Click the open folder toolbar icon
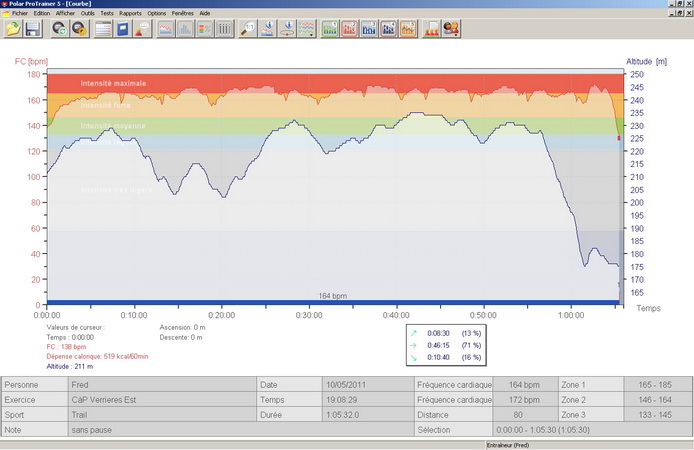 14,29
